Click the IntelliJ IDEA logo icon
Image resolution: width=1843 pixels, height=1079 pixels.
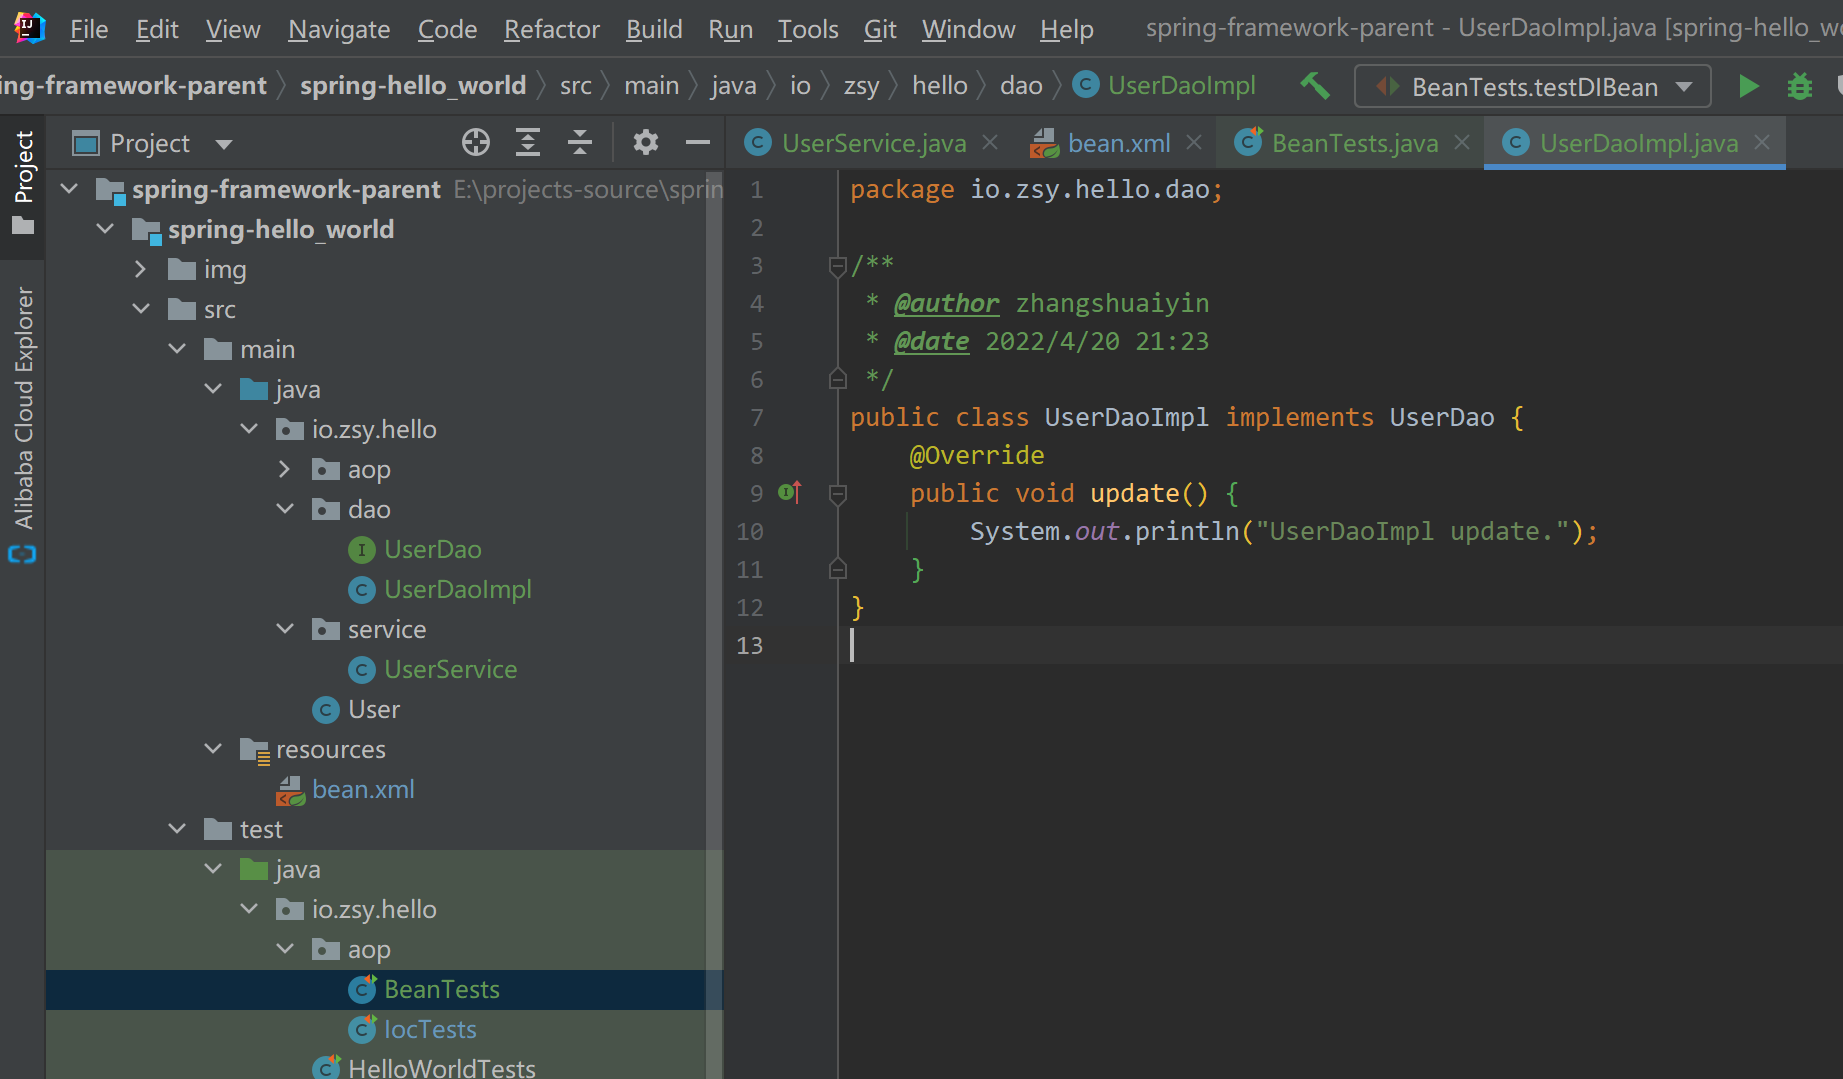[x=29, y=28]
